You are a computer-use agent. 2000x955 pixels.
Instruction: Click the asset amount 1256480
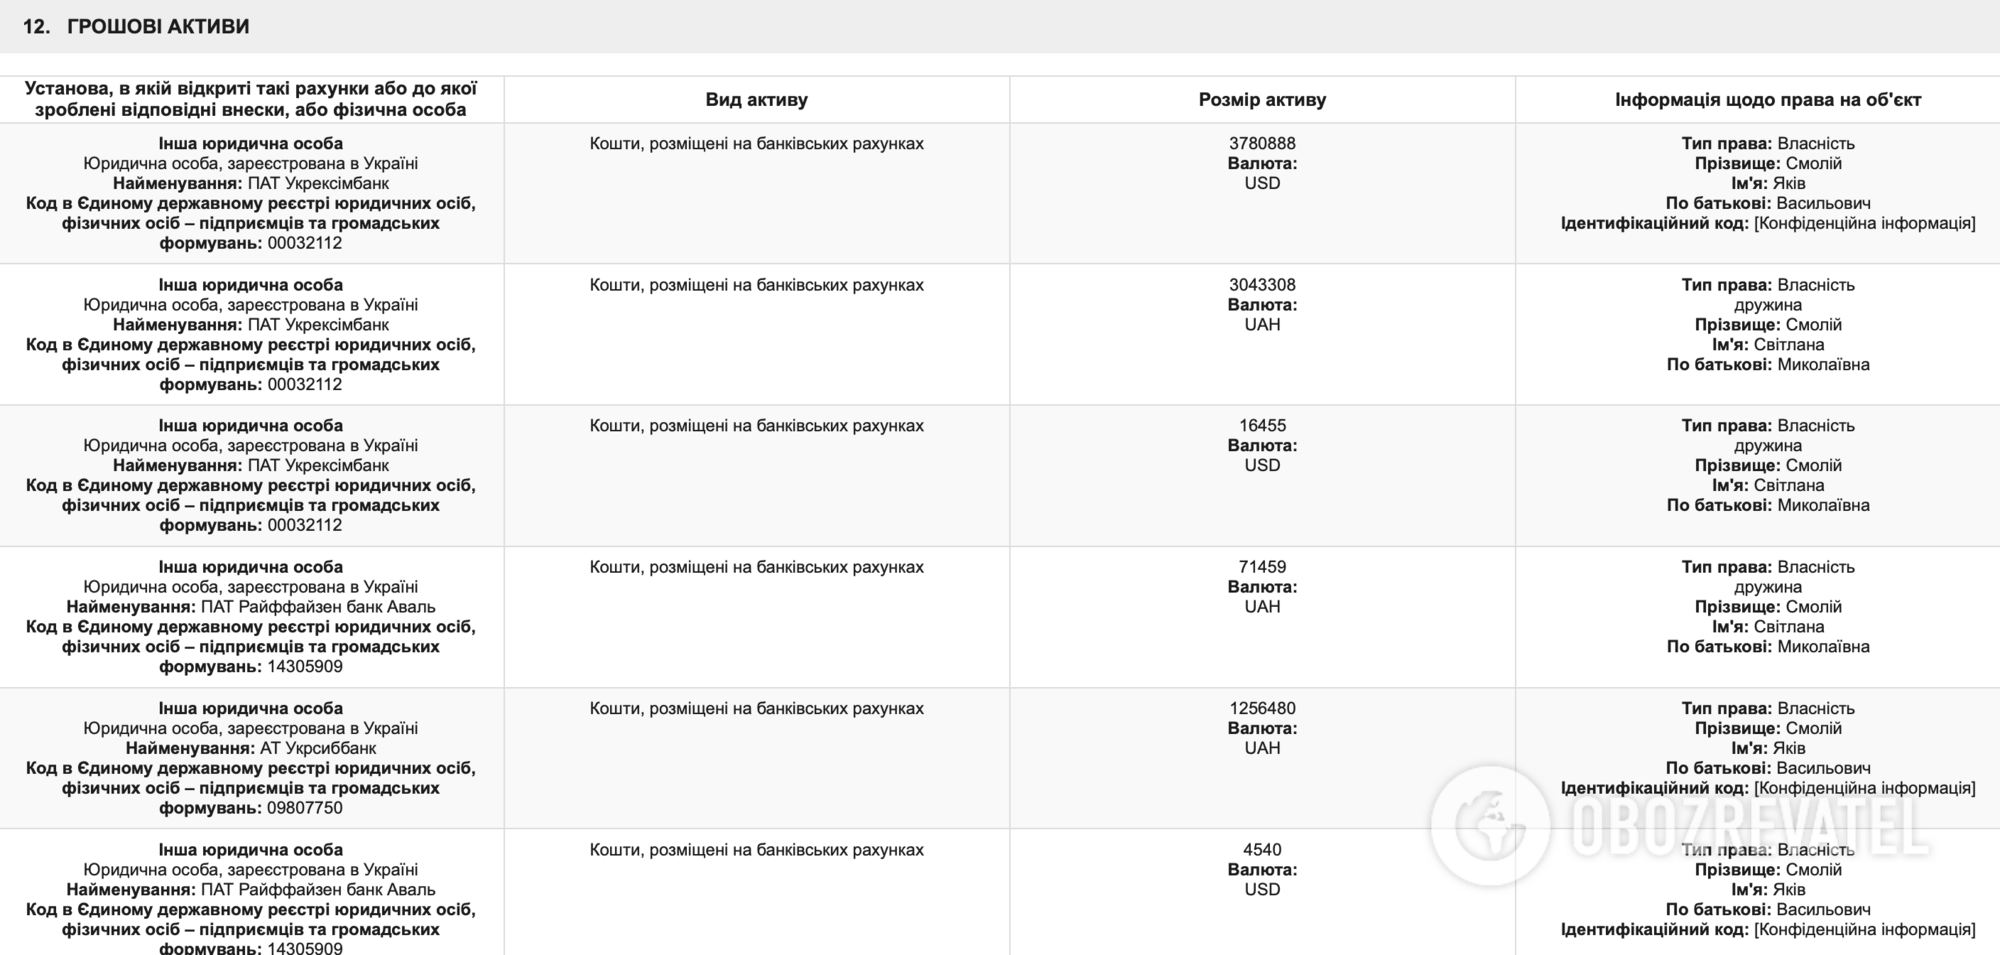[x=1262, y=708]
